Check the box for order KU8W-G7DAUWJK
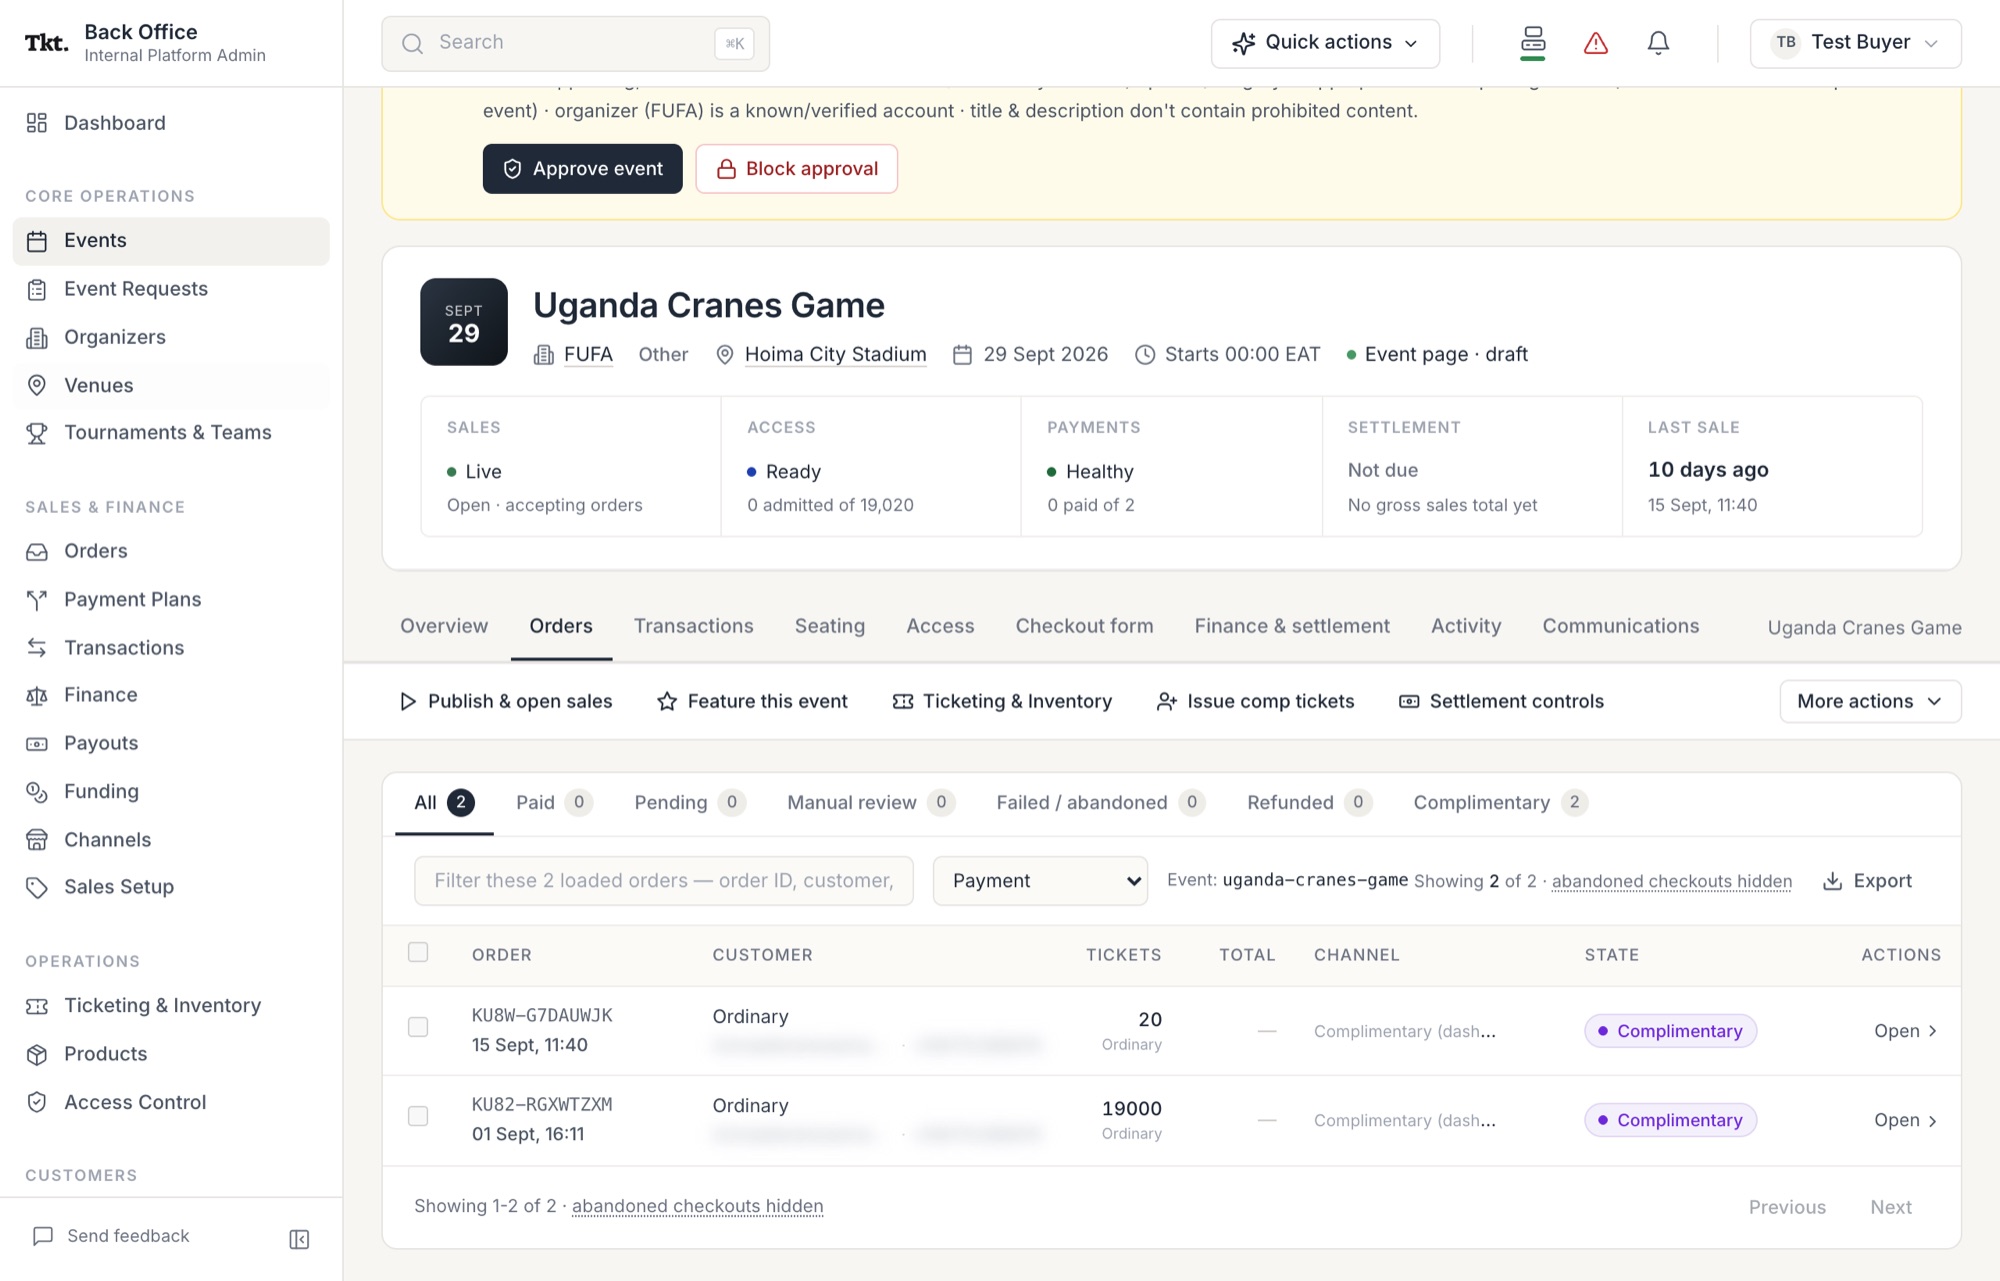The width and height of the screenshot is (2000, 1281). pos(418,1027)
